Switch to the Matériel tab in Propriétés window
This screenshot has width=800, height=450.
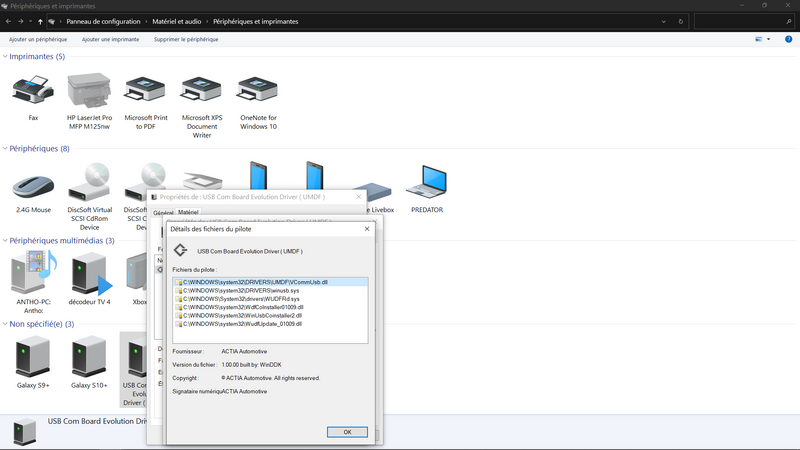188,212
